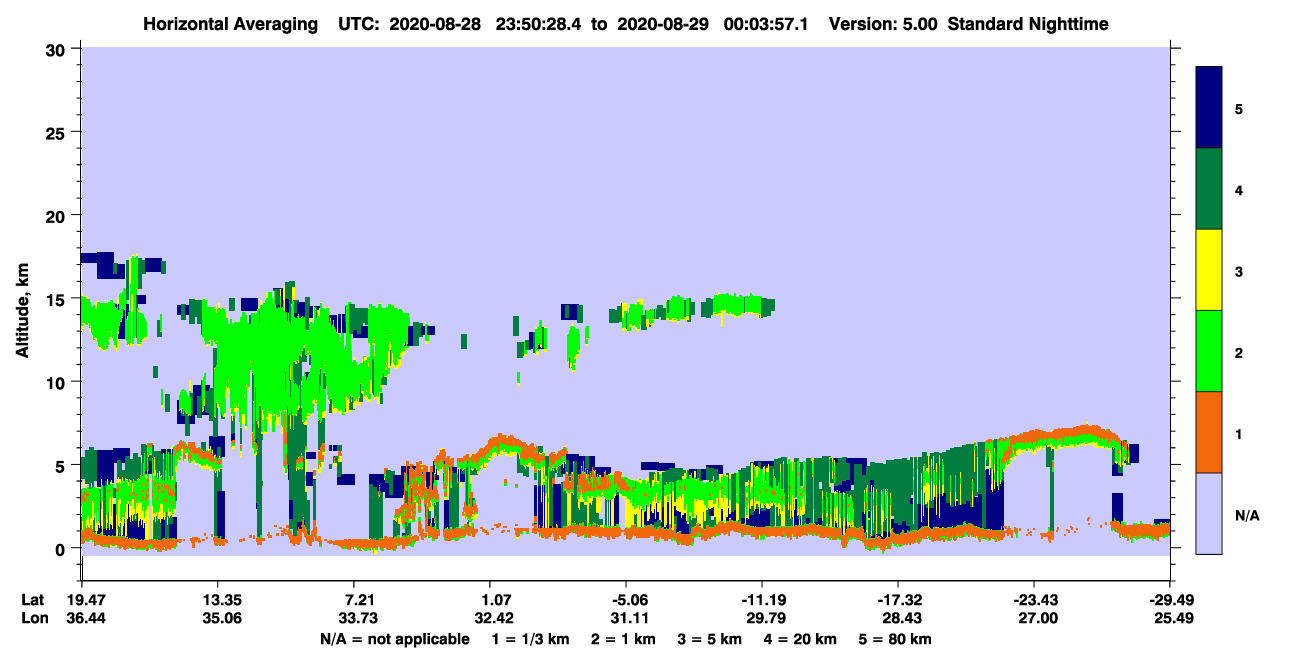Click the lavender N/A legend swatch
1300x667 pixels.
click(x=1209, y=513)
